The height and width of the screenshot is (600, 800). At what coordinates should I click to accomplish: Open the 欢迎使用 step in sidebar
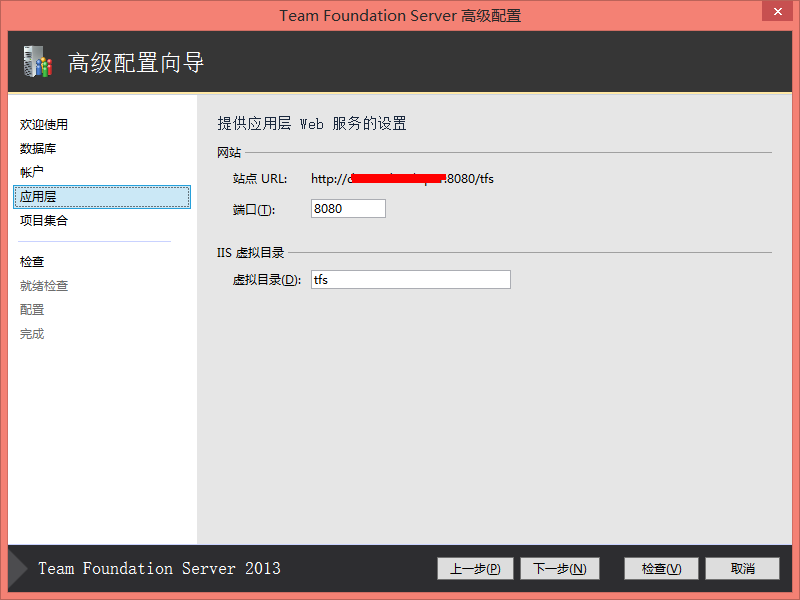click(x=44, y=124)
